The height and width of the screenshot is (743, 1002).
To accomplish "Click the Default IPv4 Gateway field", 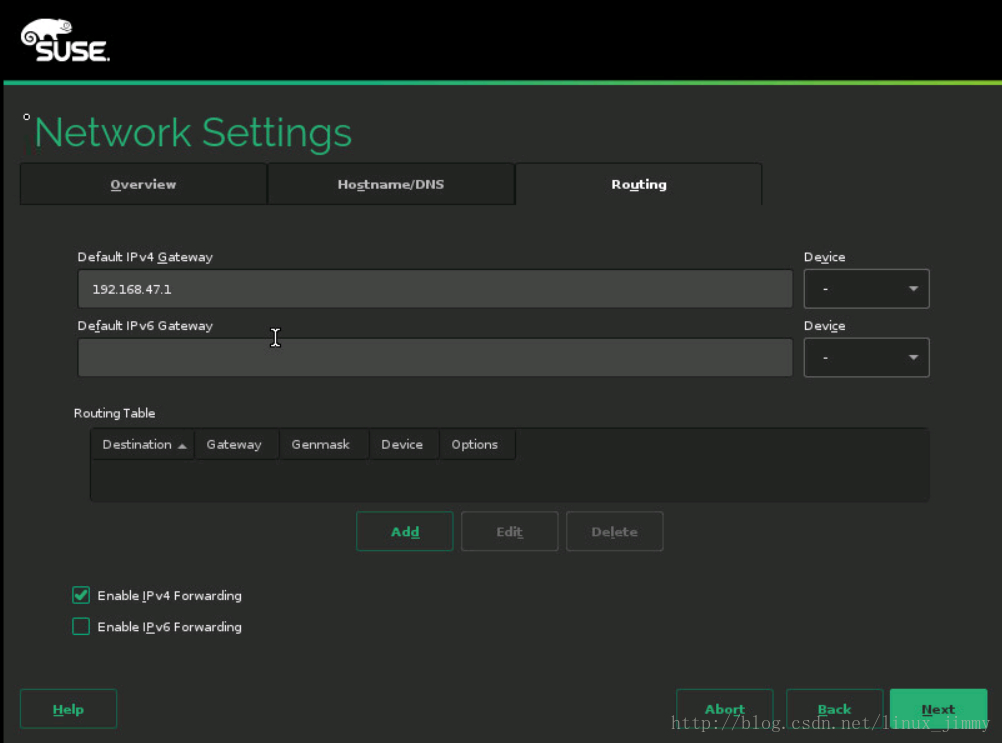I will pyautogui.click(x=435, y=289).
